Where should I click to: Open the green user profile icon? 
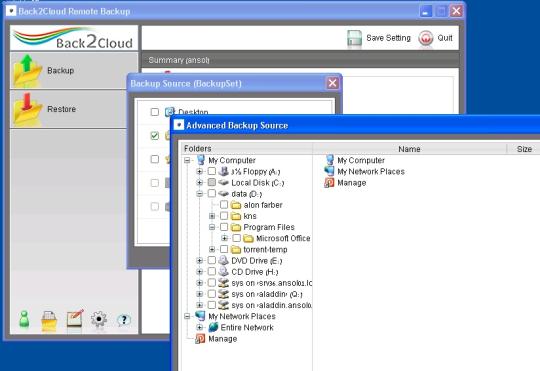pyautogui.click(x=24, y=319)
